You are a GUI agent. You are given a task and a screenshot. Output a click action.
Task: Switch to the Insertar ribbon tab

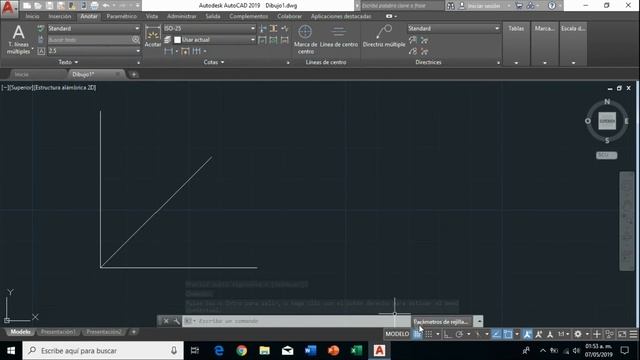coord(60,16)
